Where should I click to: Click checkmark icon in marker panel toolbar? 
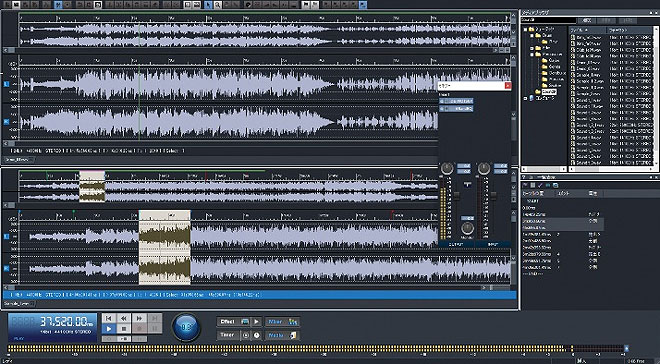pyautogui.click(x=540, y=185)
